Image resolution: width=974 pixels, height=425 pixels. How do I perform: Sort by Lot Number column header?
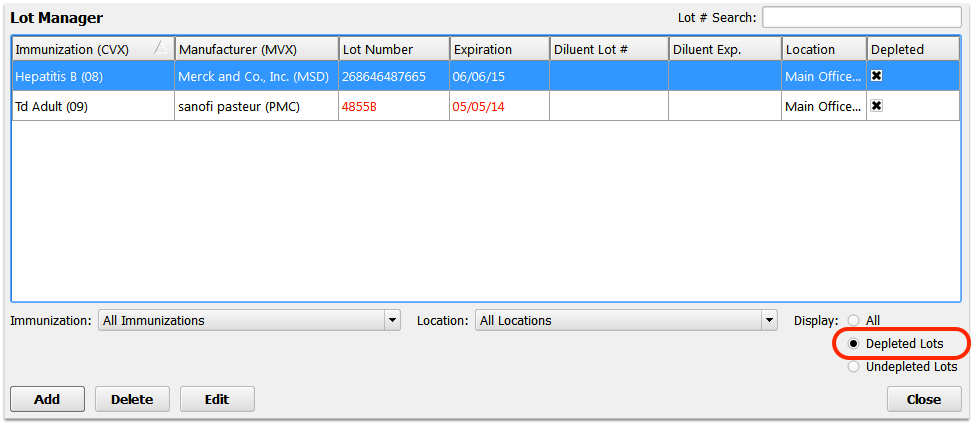pos(394,49)
